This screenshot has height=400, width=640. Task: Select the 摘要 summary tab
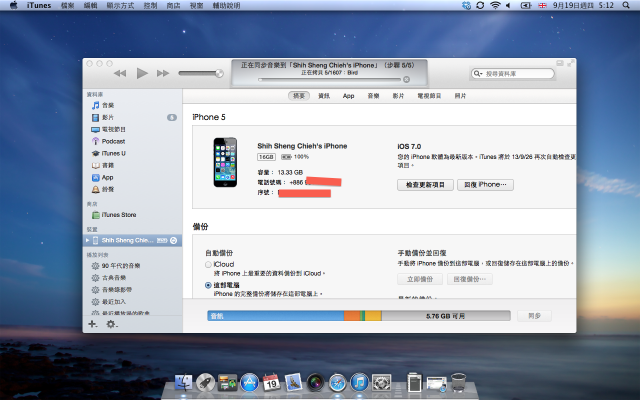click(x=299, y=96)
